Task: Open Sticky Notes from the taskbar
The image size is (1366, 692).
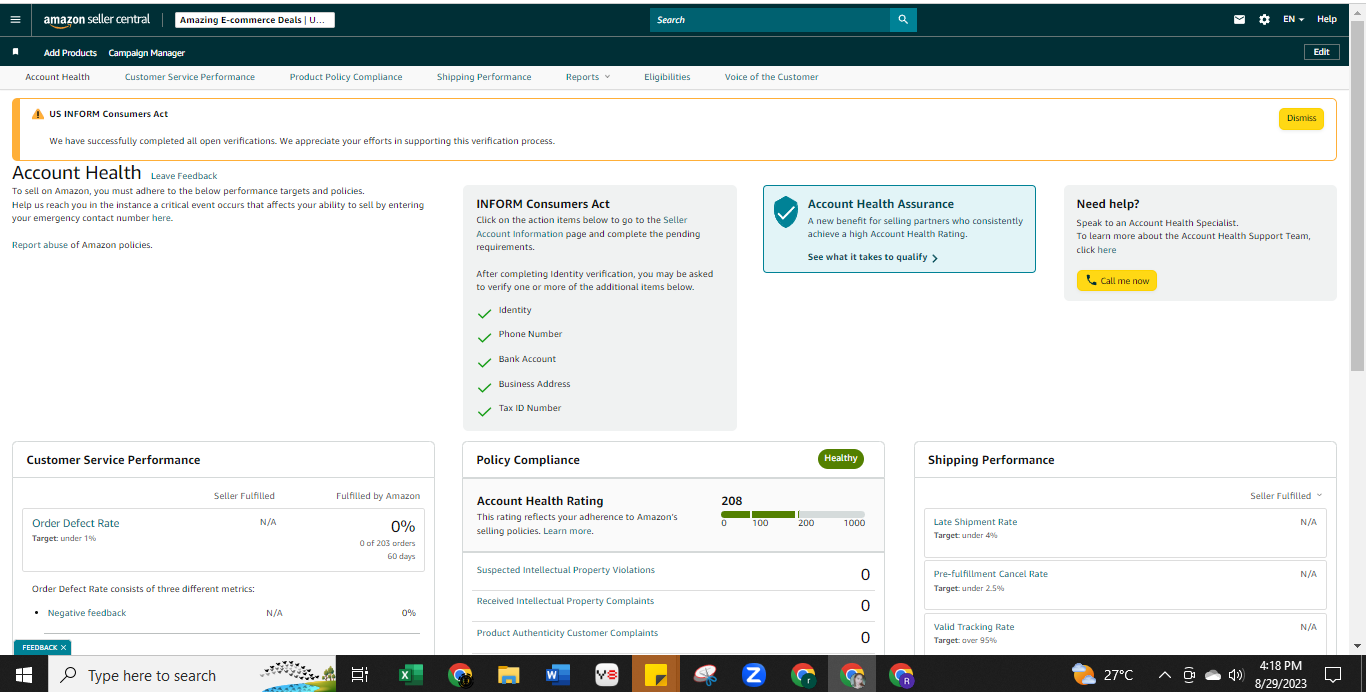Action: 656,675
